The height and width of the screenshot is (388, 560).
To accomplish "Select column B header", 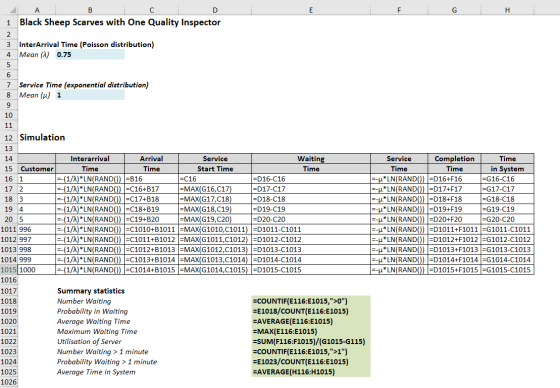I will coord(90,10).
